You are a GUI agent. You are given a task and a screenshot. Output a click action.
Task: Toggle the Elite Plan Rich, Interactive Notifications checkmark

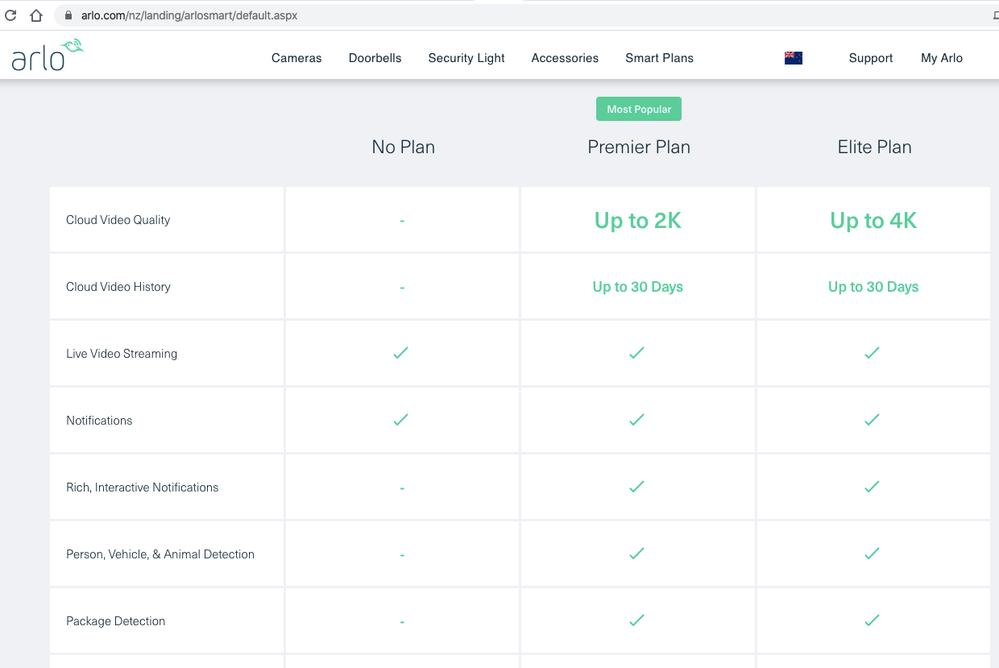click(x=871, y=487)
